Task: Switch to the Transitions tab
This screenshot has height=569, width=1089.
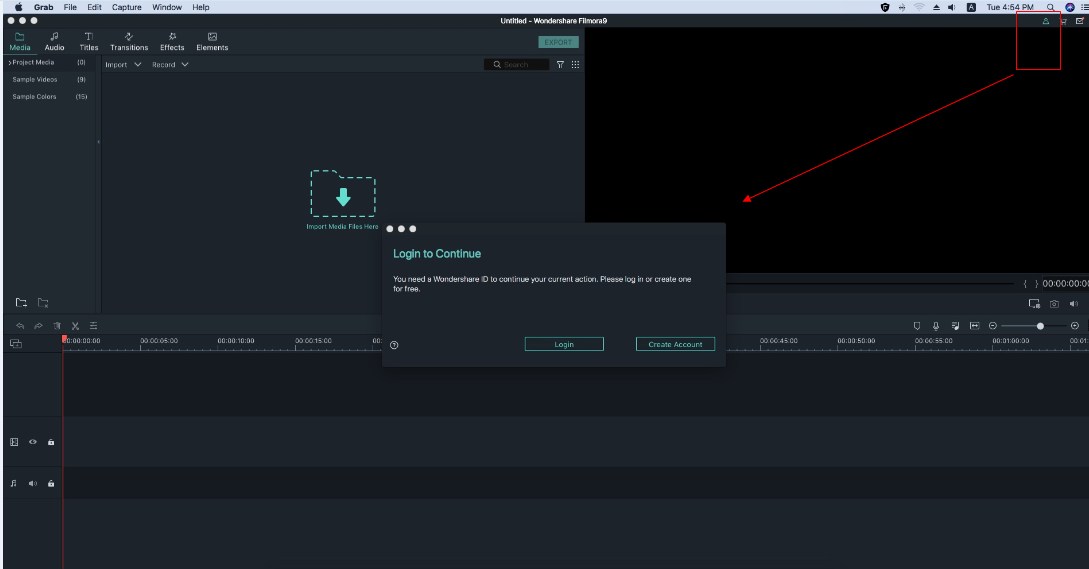Action: click(x=129, y=42)
